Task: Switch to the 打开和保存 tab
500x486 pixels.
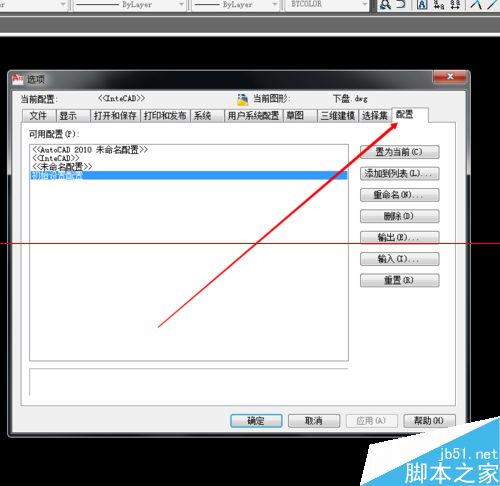Action: 115,116
